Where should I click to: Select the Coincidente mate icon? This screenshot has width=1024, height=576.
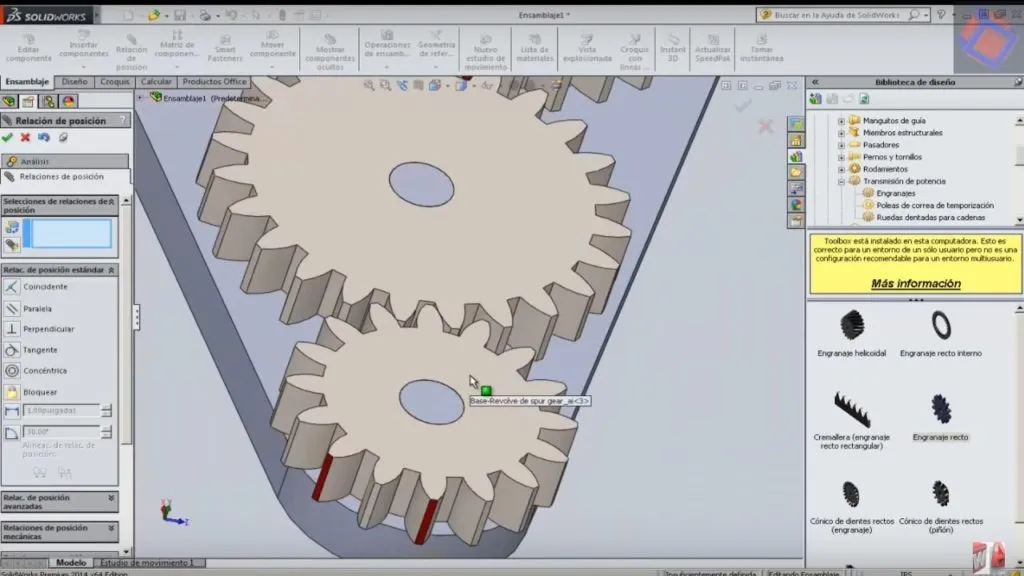point(12,287)
